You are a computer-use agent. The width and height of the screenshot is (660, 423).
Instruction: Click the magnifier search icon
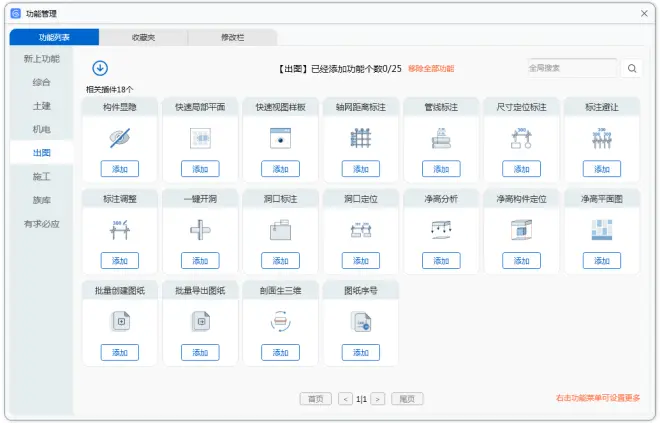632,68
